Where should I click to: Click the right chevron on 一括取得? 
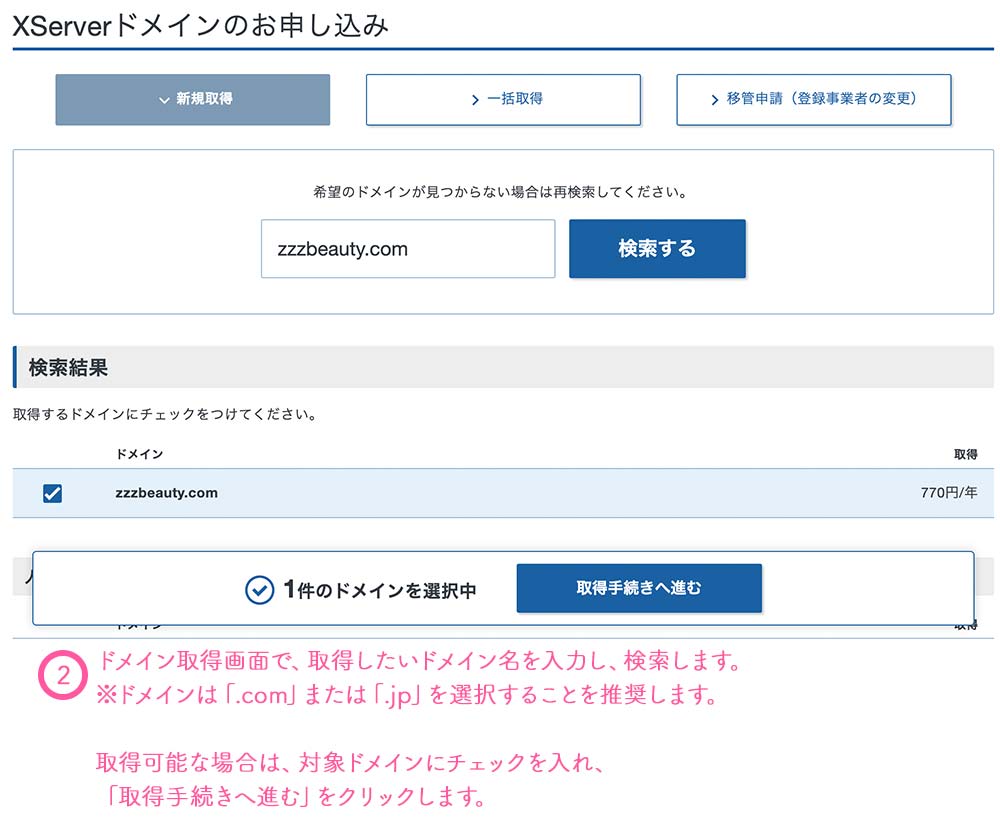(475, 100)
